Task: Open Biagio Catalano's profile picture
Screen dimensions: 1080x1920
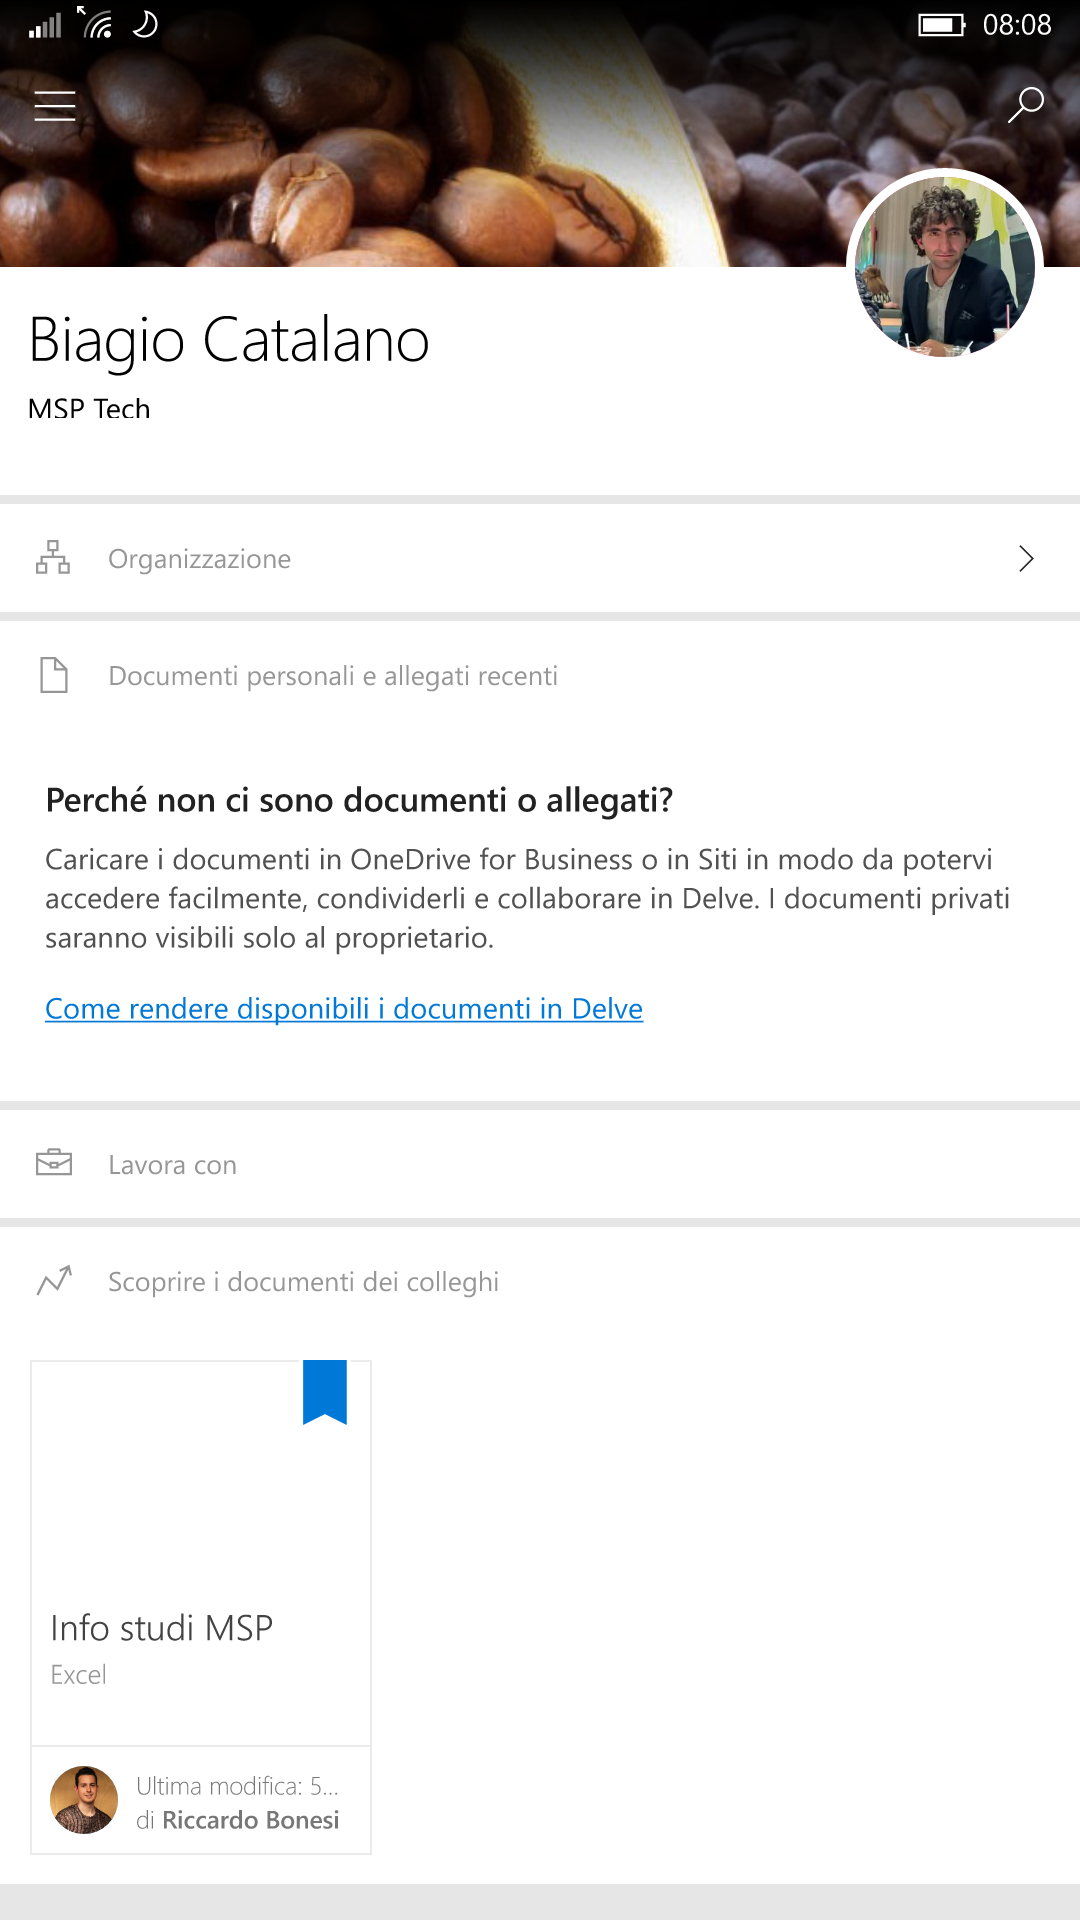Action: pyautogui.click(x=945, y=267)
